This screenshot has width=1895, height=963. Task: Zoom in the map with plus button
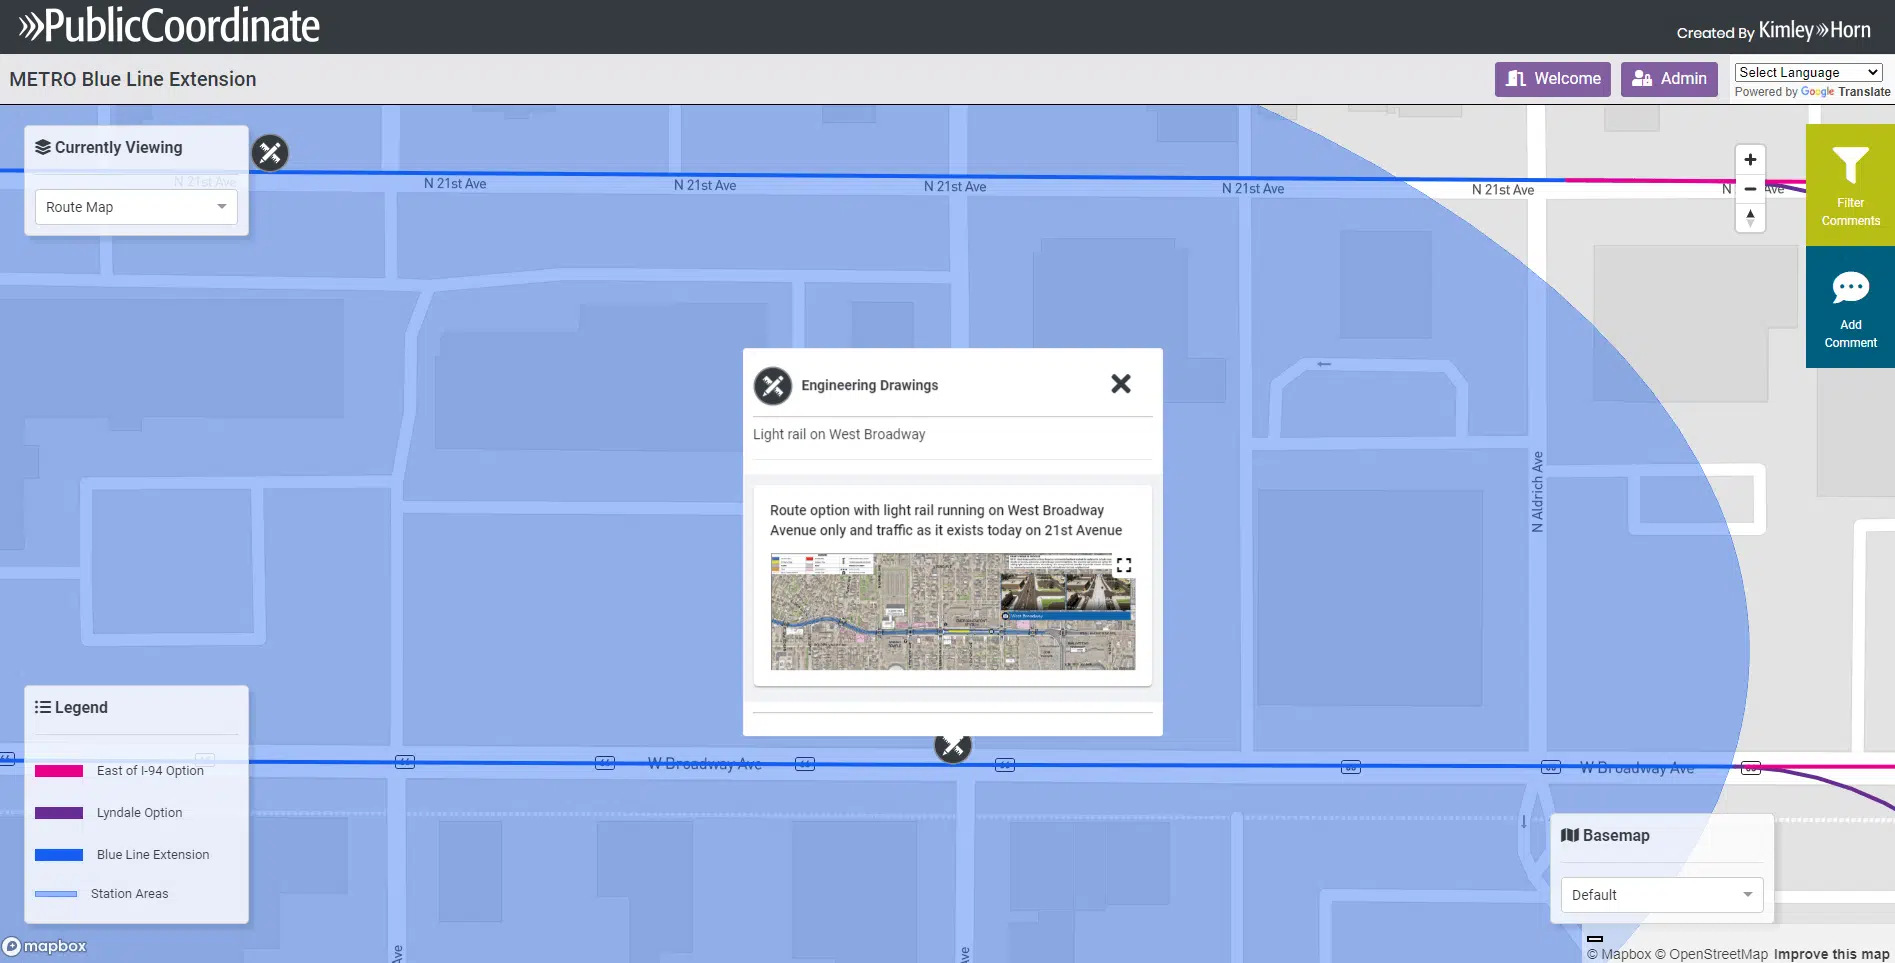click(1750, 160)
